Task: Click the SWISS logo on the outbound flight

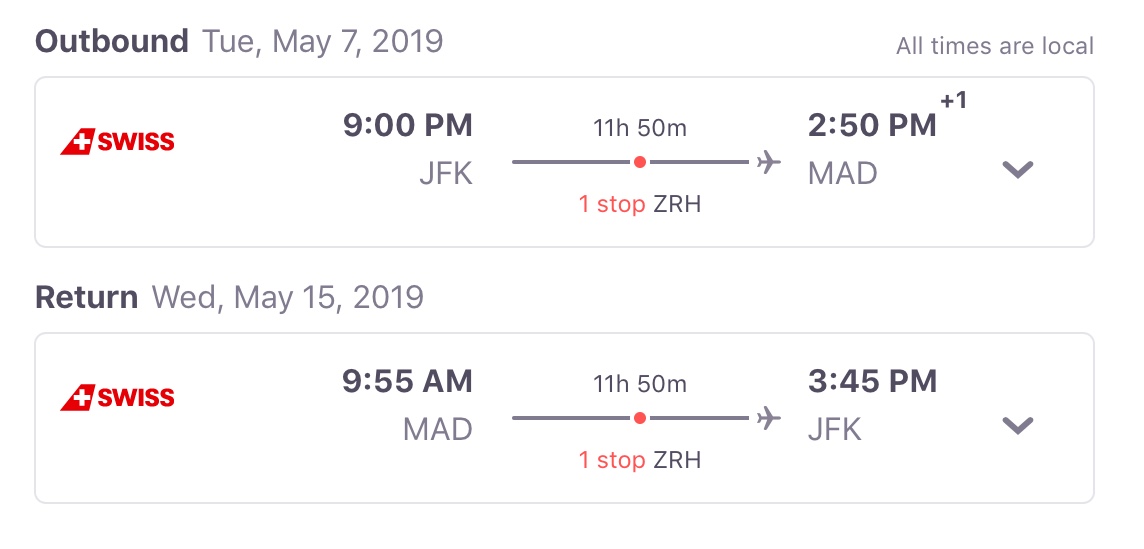Action: tap(117, 142)
